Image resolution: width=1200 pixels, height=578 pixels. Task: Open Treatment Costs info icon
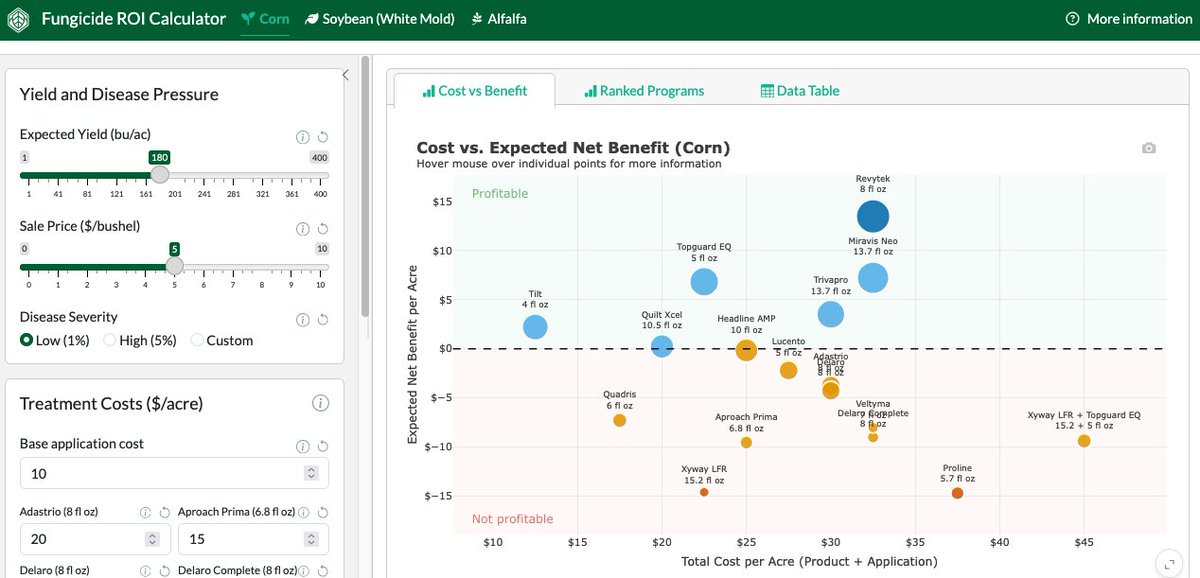point(320,403)
